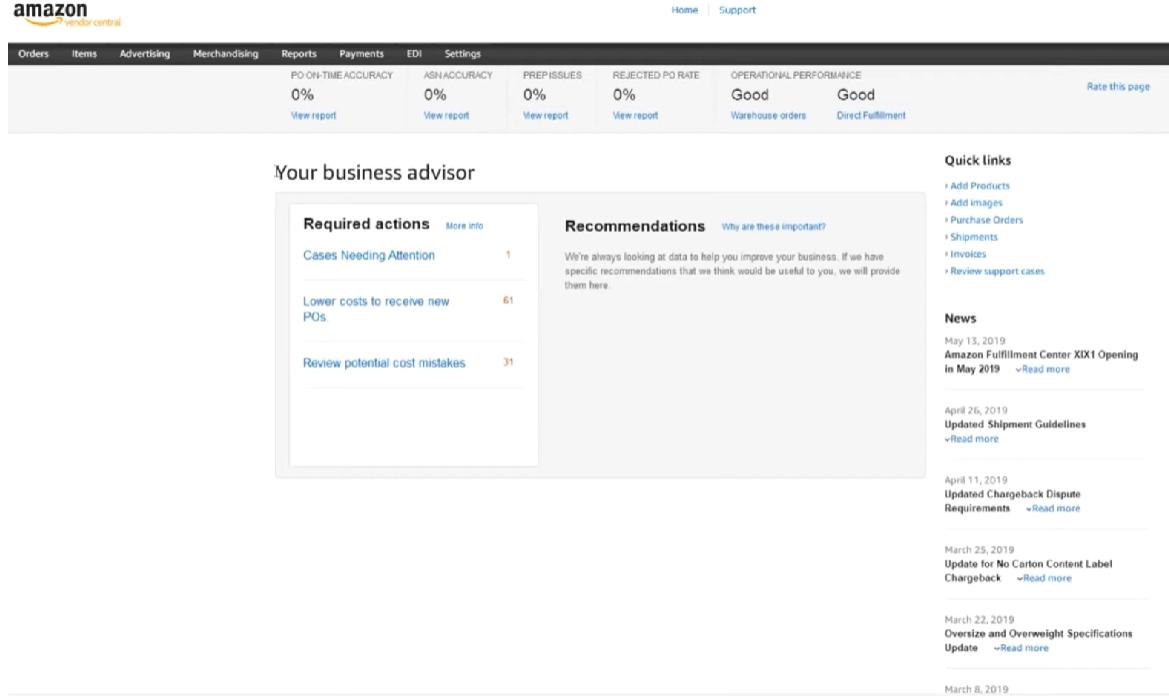View report for Rejected PO Rate
This screenshot has height=696, width=1169.
point(635,116)
